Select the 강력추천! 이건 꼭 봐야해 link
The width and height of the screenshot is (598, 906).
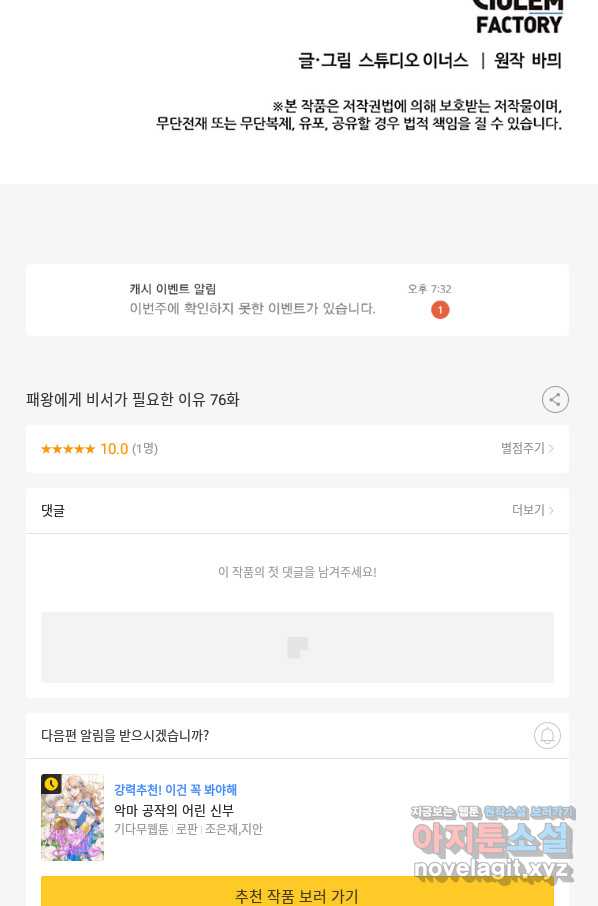click(176, 789)
